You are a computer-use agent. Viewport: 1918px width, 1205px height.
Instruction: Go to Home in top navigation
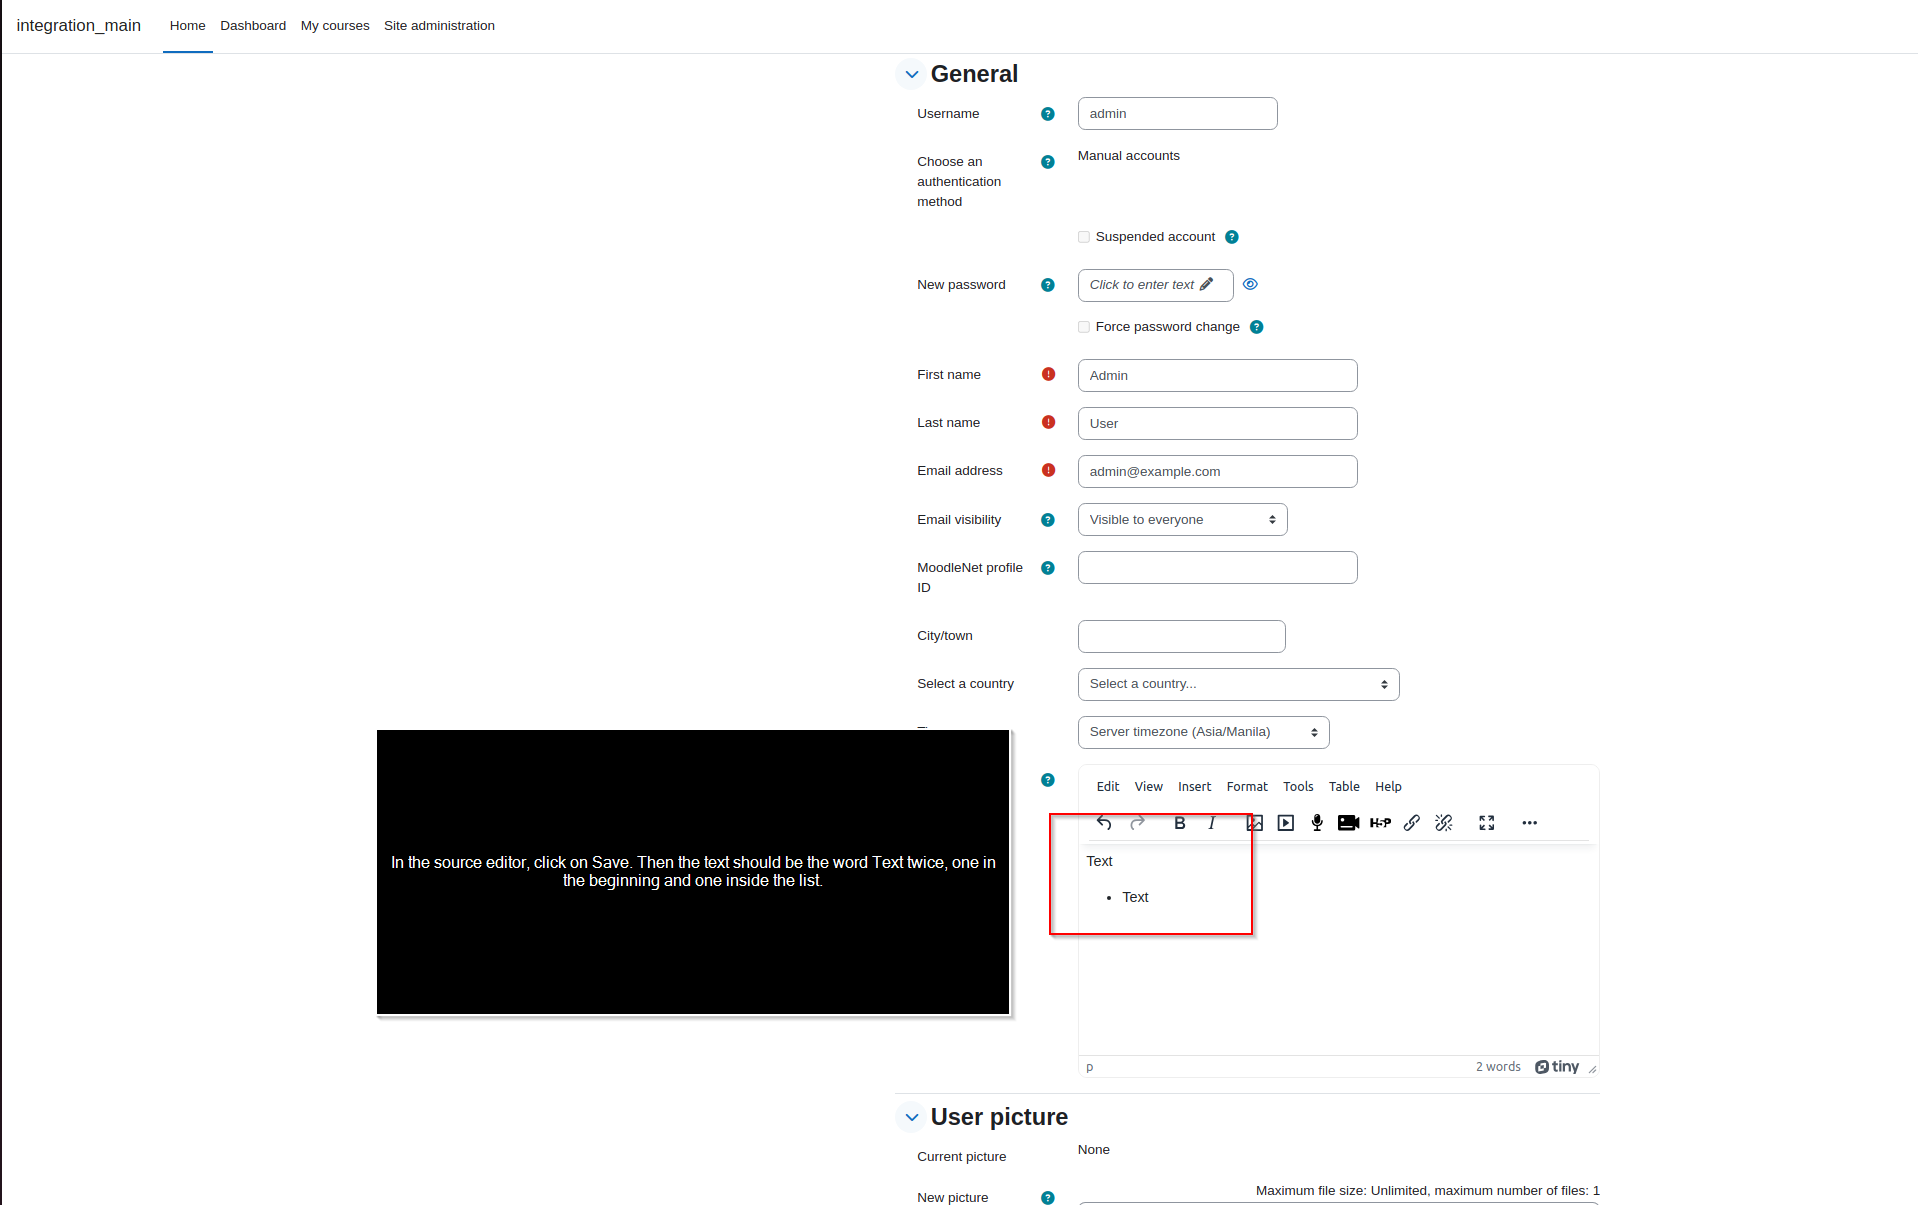click(x=187, y=26)
